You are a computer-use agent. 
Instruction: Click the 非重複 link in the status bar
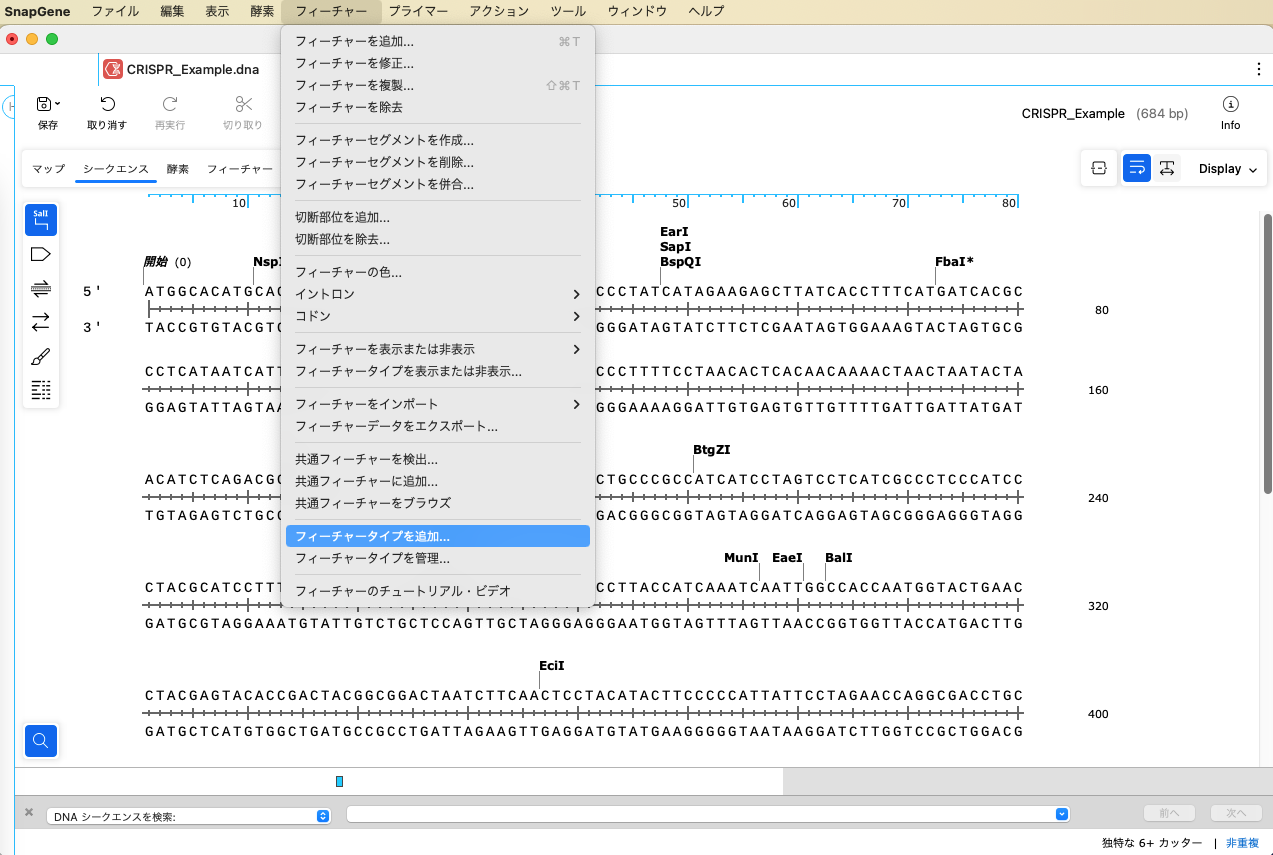[x=1240, y=843]
